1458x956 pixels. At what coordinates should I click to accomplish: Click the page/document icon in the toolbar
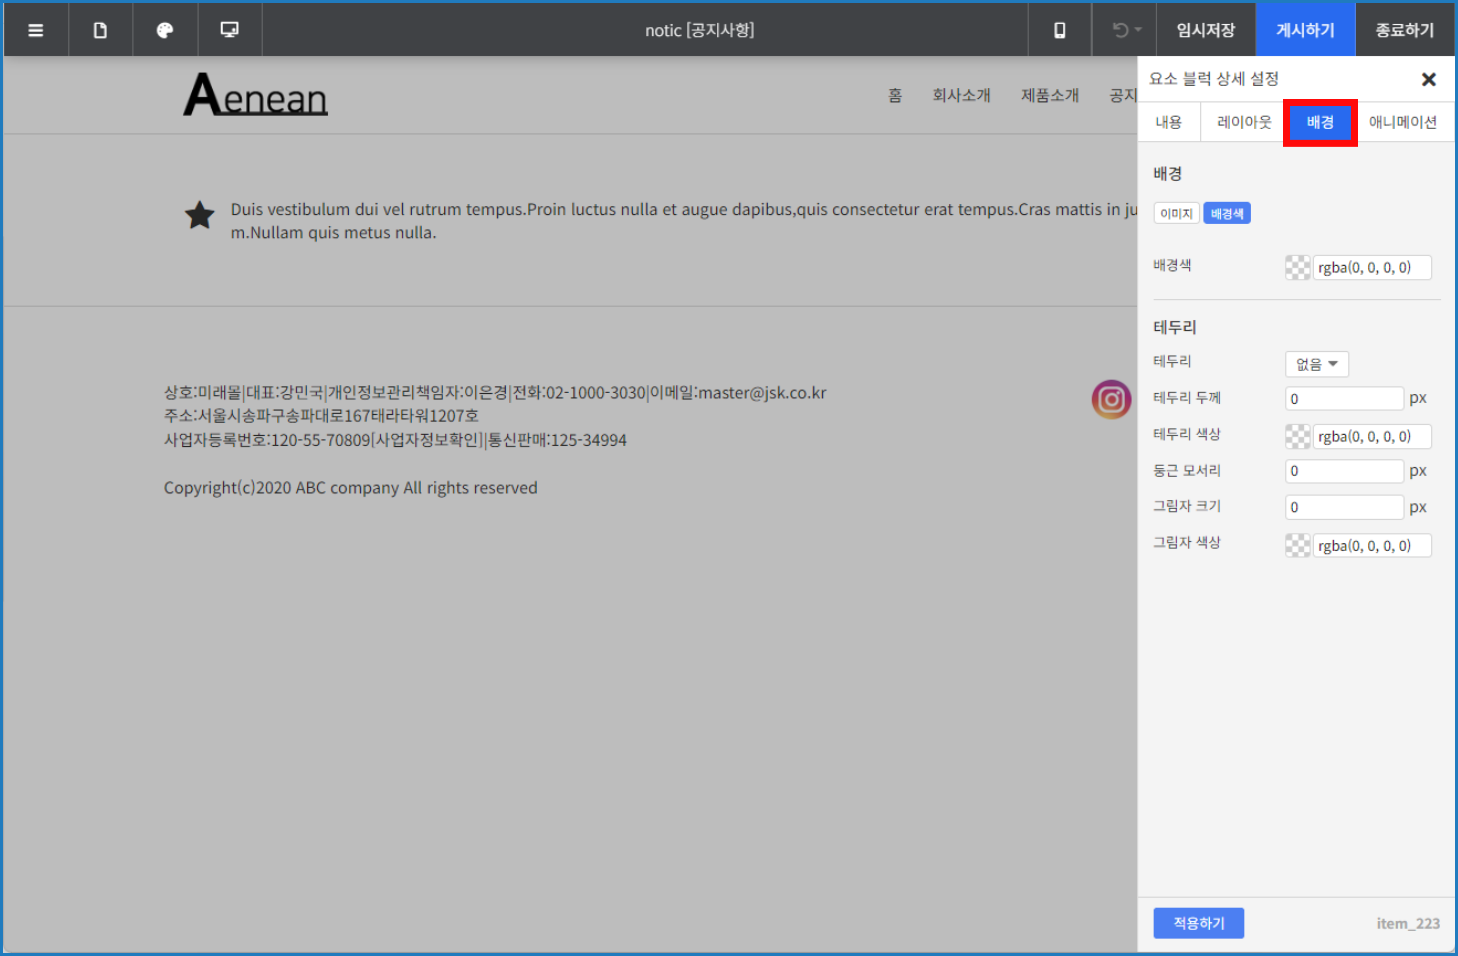(100, 29)
